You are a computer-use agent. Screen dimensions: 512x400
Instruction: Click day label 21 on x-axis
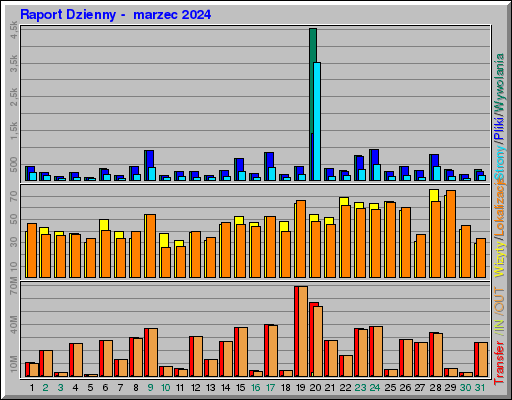pos(330,388)
